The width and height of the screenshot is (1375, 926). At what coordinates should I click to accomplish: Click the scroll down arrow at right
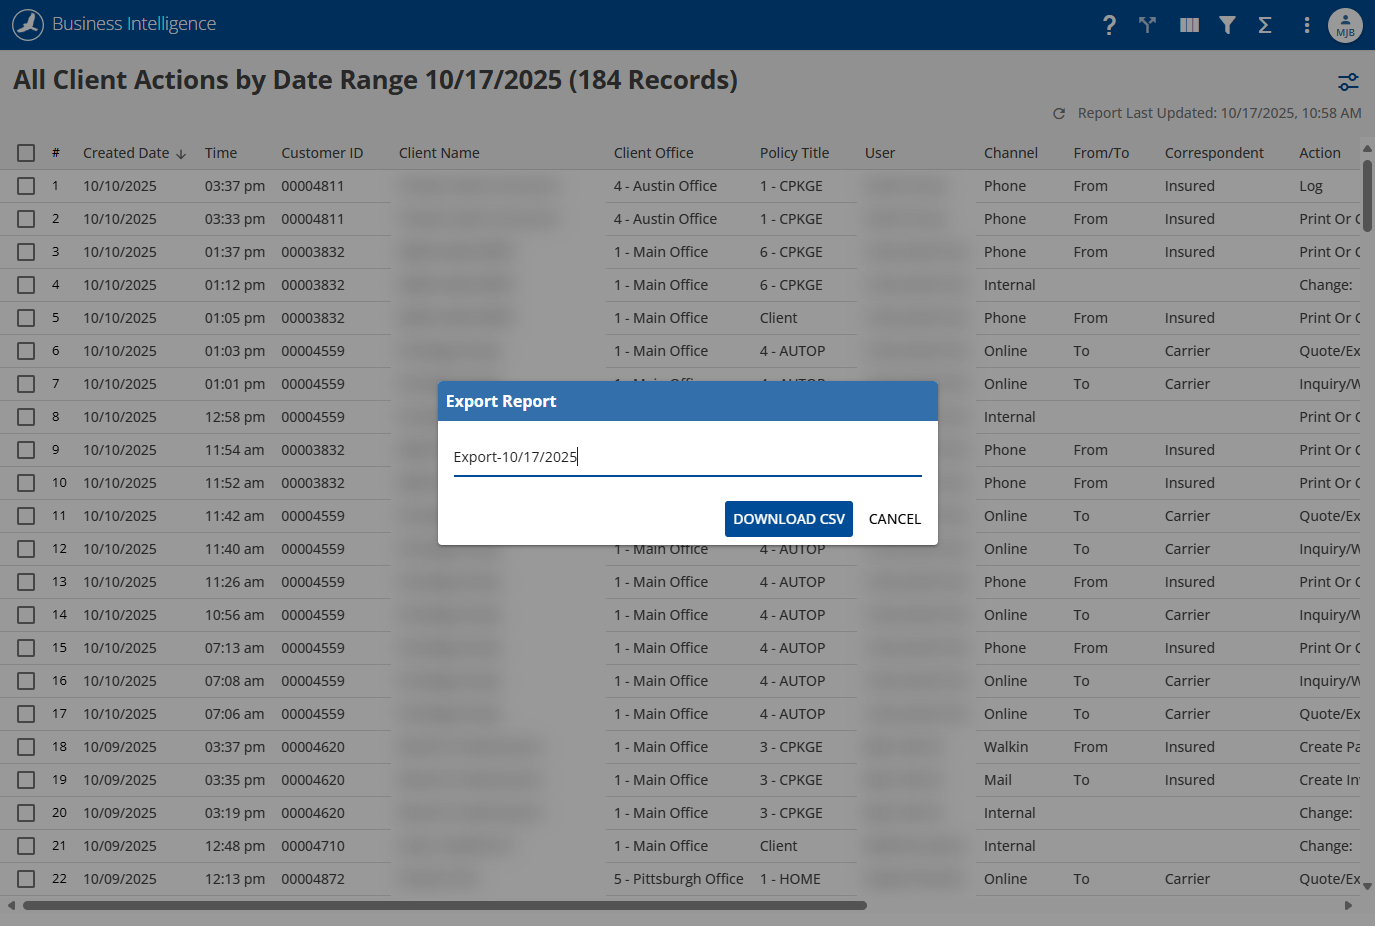[1367, 886]
